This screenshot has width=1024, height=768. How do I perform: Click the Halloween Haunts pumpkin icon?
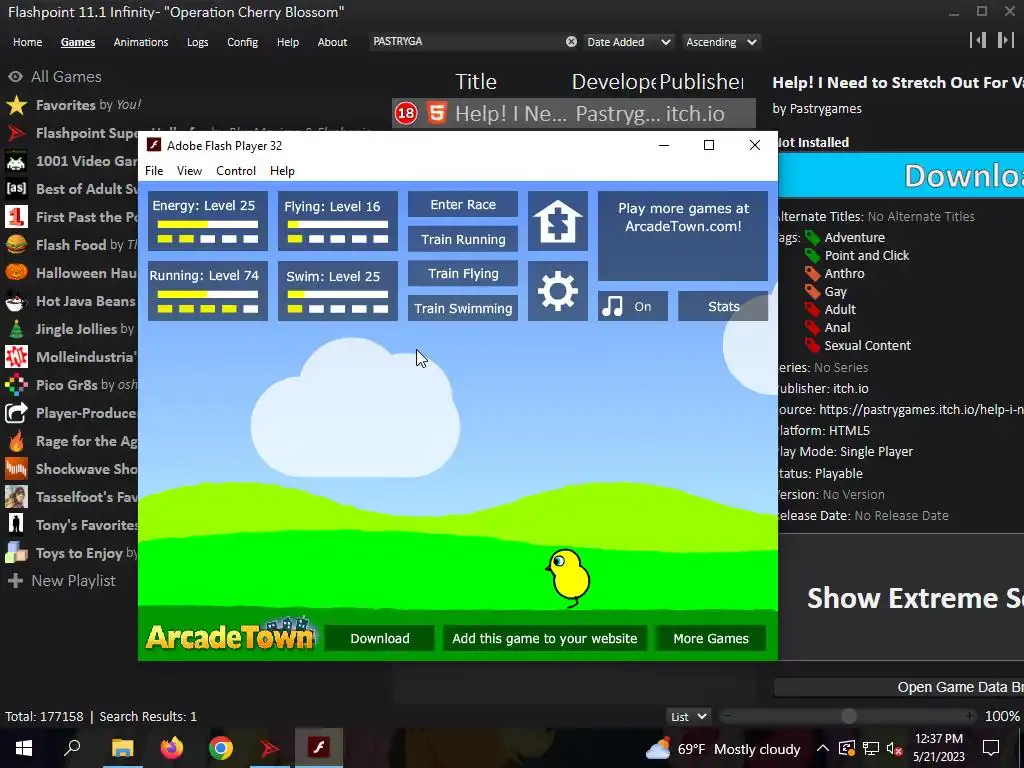(16, 273)
